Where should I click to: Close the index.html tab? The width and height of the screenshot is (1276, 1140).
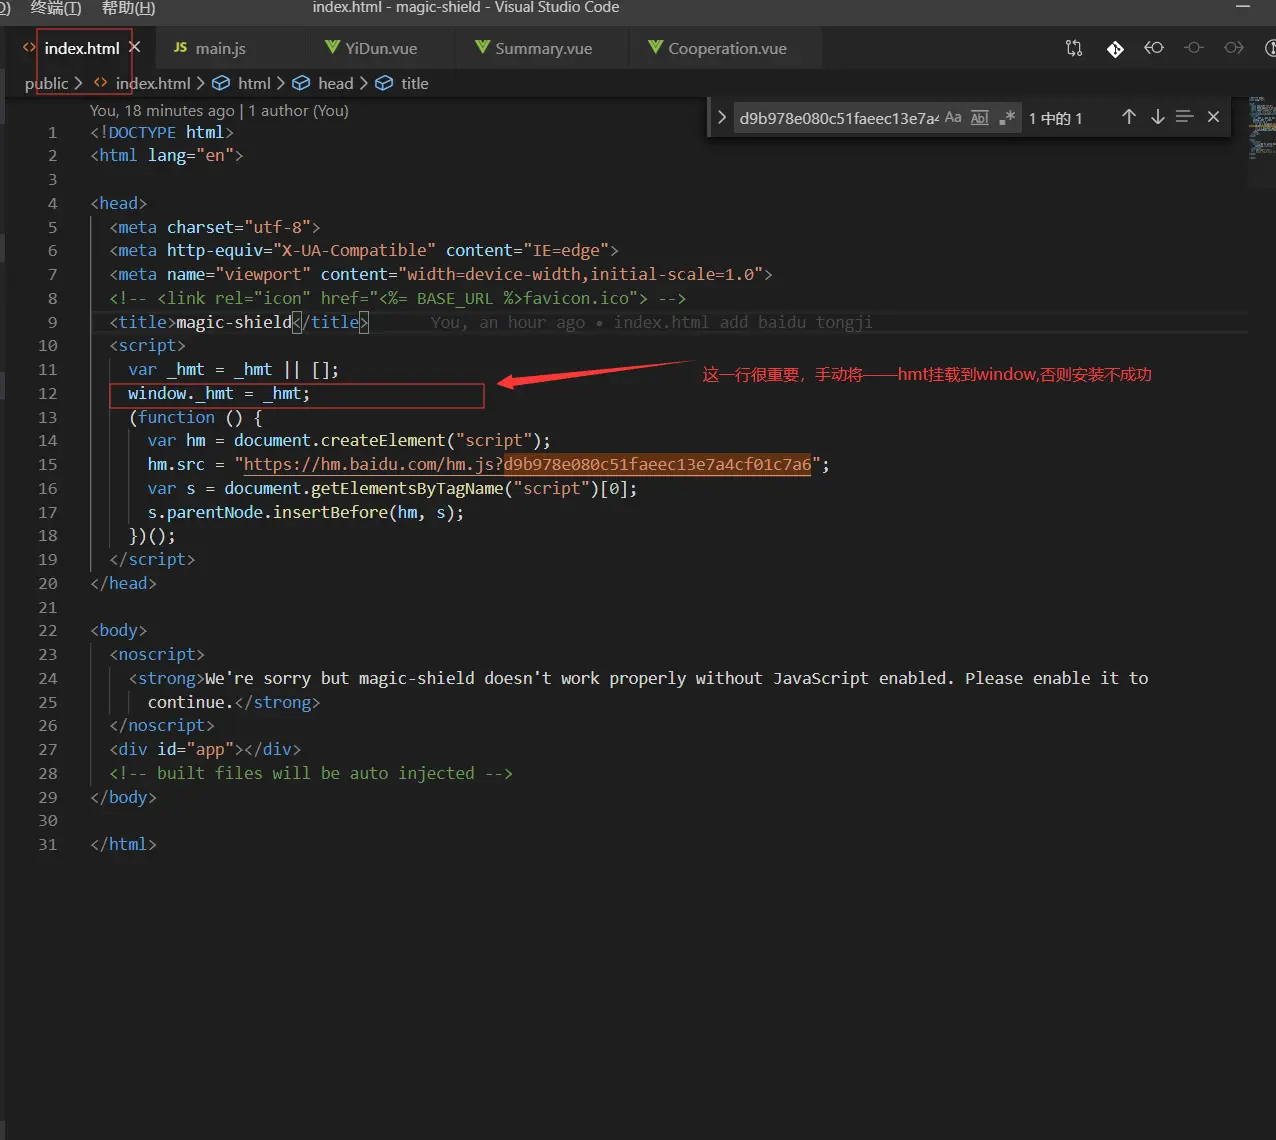coord(135,47)
